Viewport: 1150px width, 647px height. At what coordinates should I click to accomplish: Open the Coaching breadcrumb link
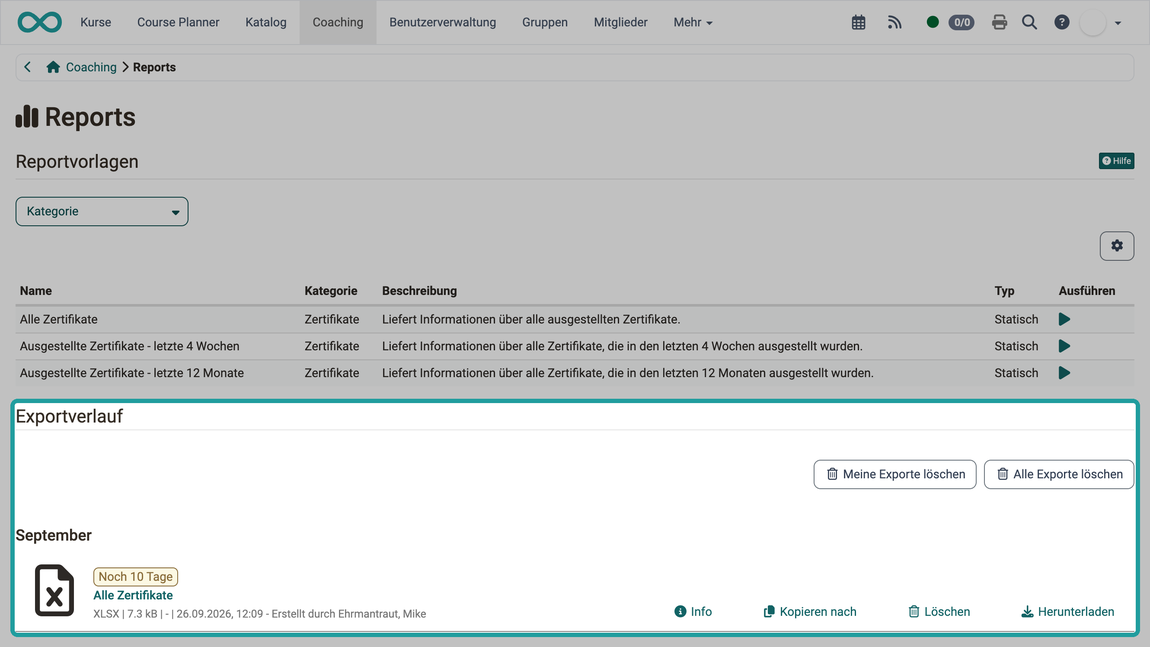pyautogui.click(x=91, y=67)
